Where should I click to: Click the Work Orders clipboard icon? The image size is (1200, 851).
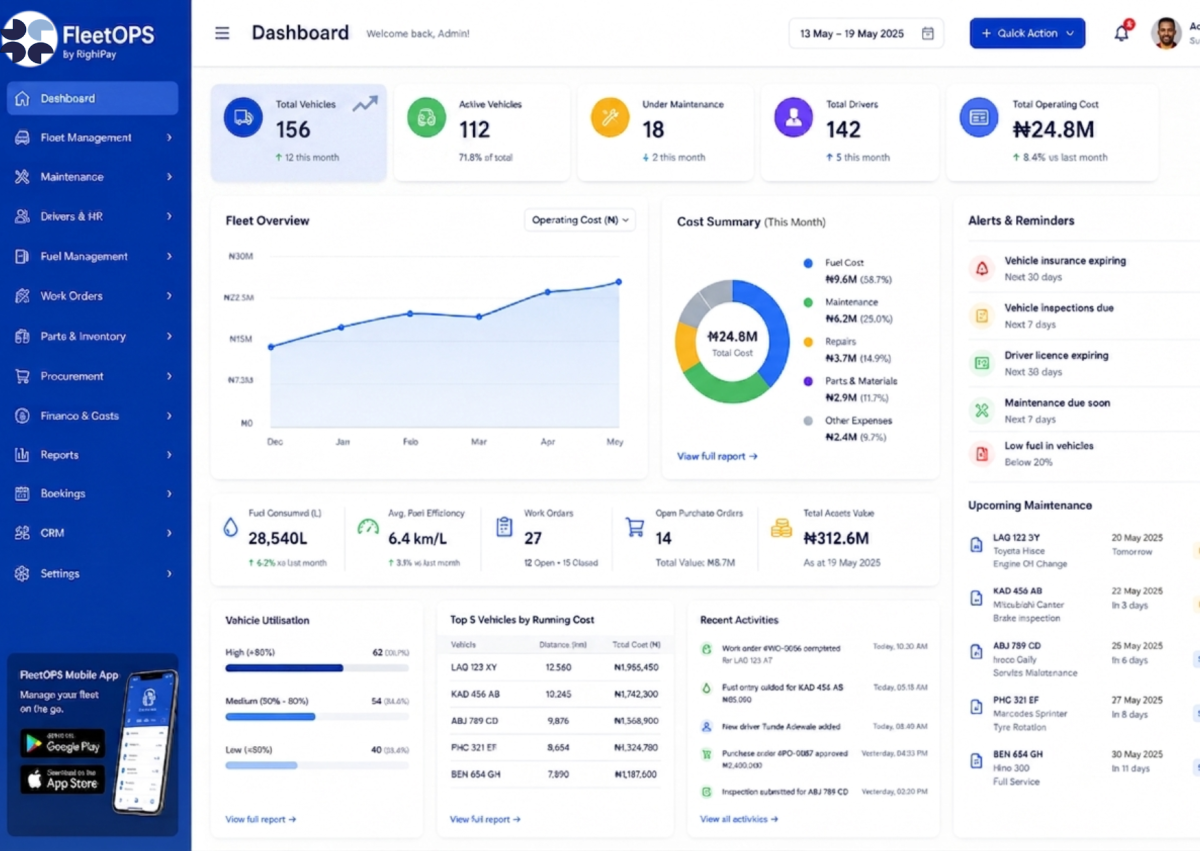(504, 526)
